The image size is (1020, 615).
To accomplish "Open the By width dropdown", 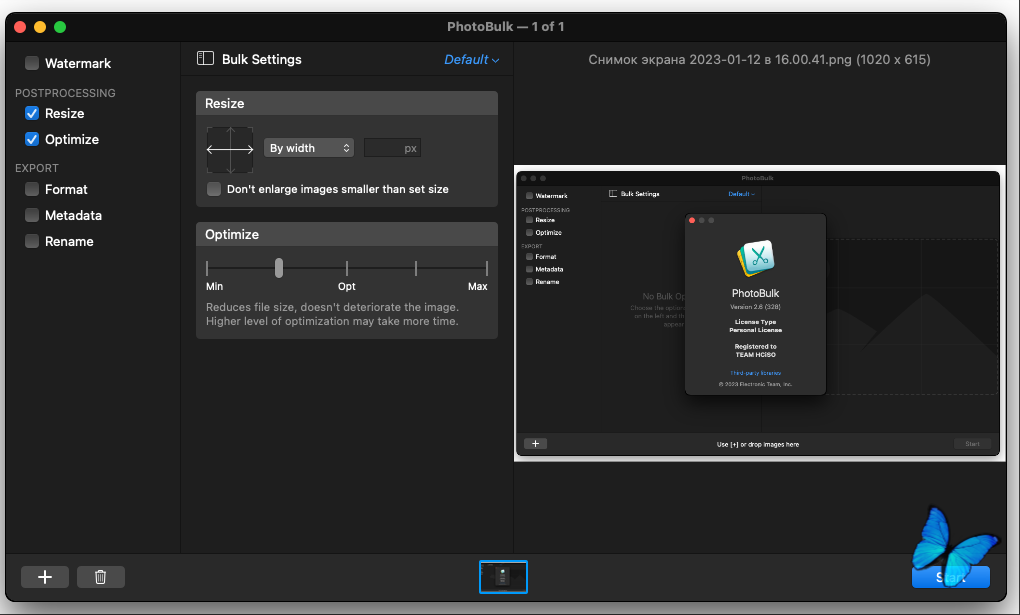I will 309,148.
